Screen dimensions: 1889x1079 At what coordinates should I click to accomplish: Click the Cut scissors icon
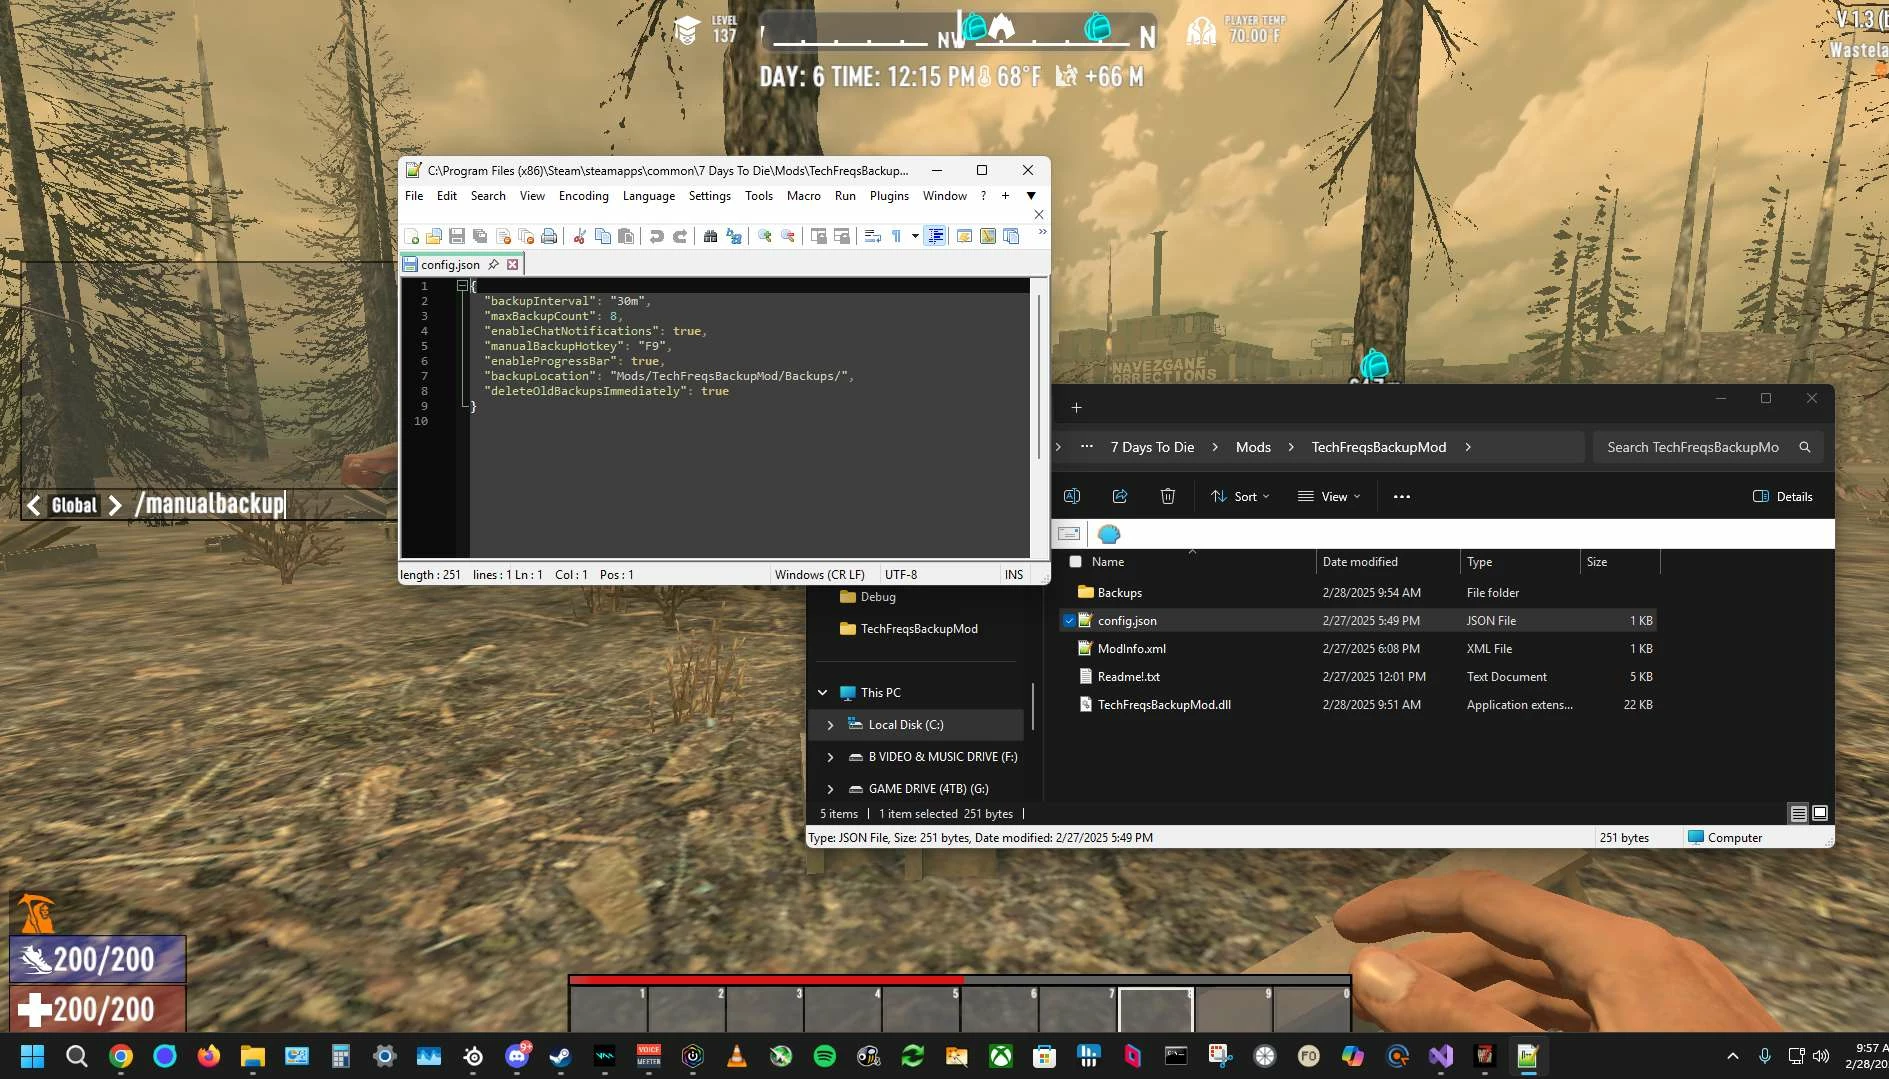click(x=579, y=236)
